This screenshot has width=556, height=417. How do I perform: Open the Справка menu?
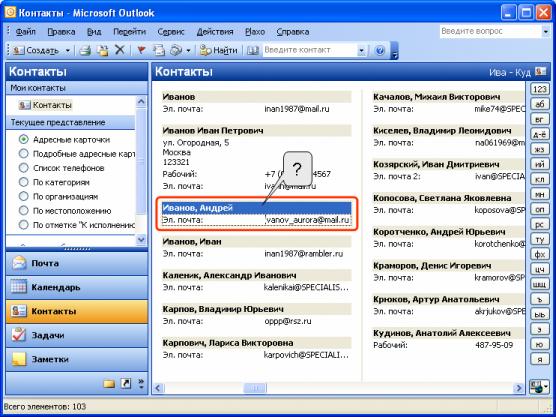point(293,32)
